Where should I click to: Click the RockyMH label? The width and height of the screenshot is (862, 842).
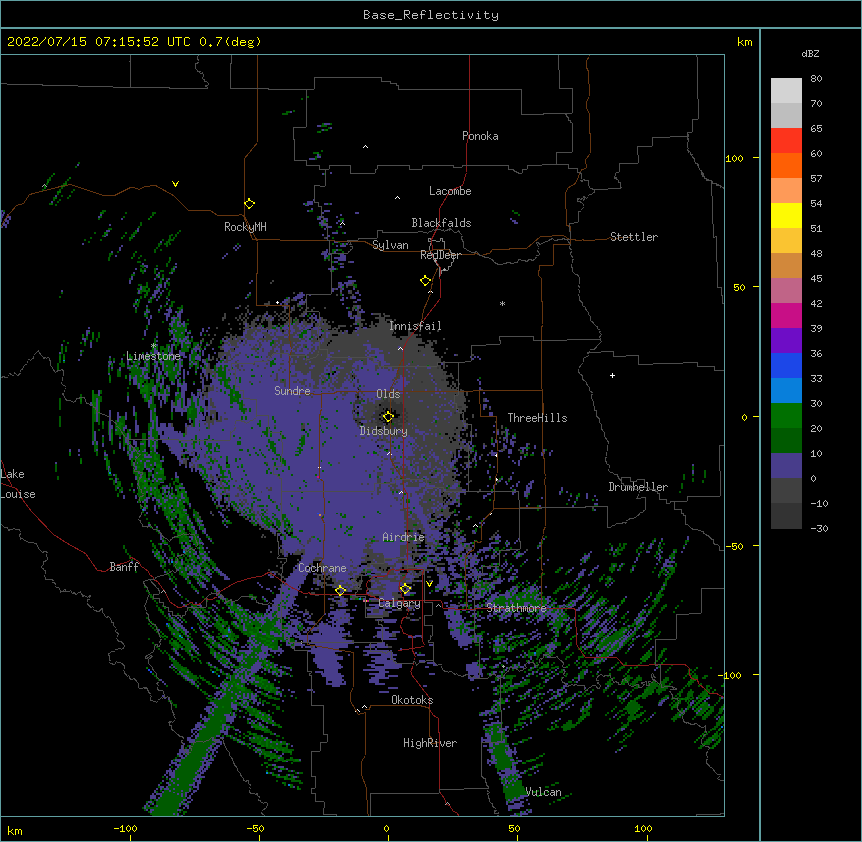(x=245, y=227)
